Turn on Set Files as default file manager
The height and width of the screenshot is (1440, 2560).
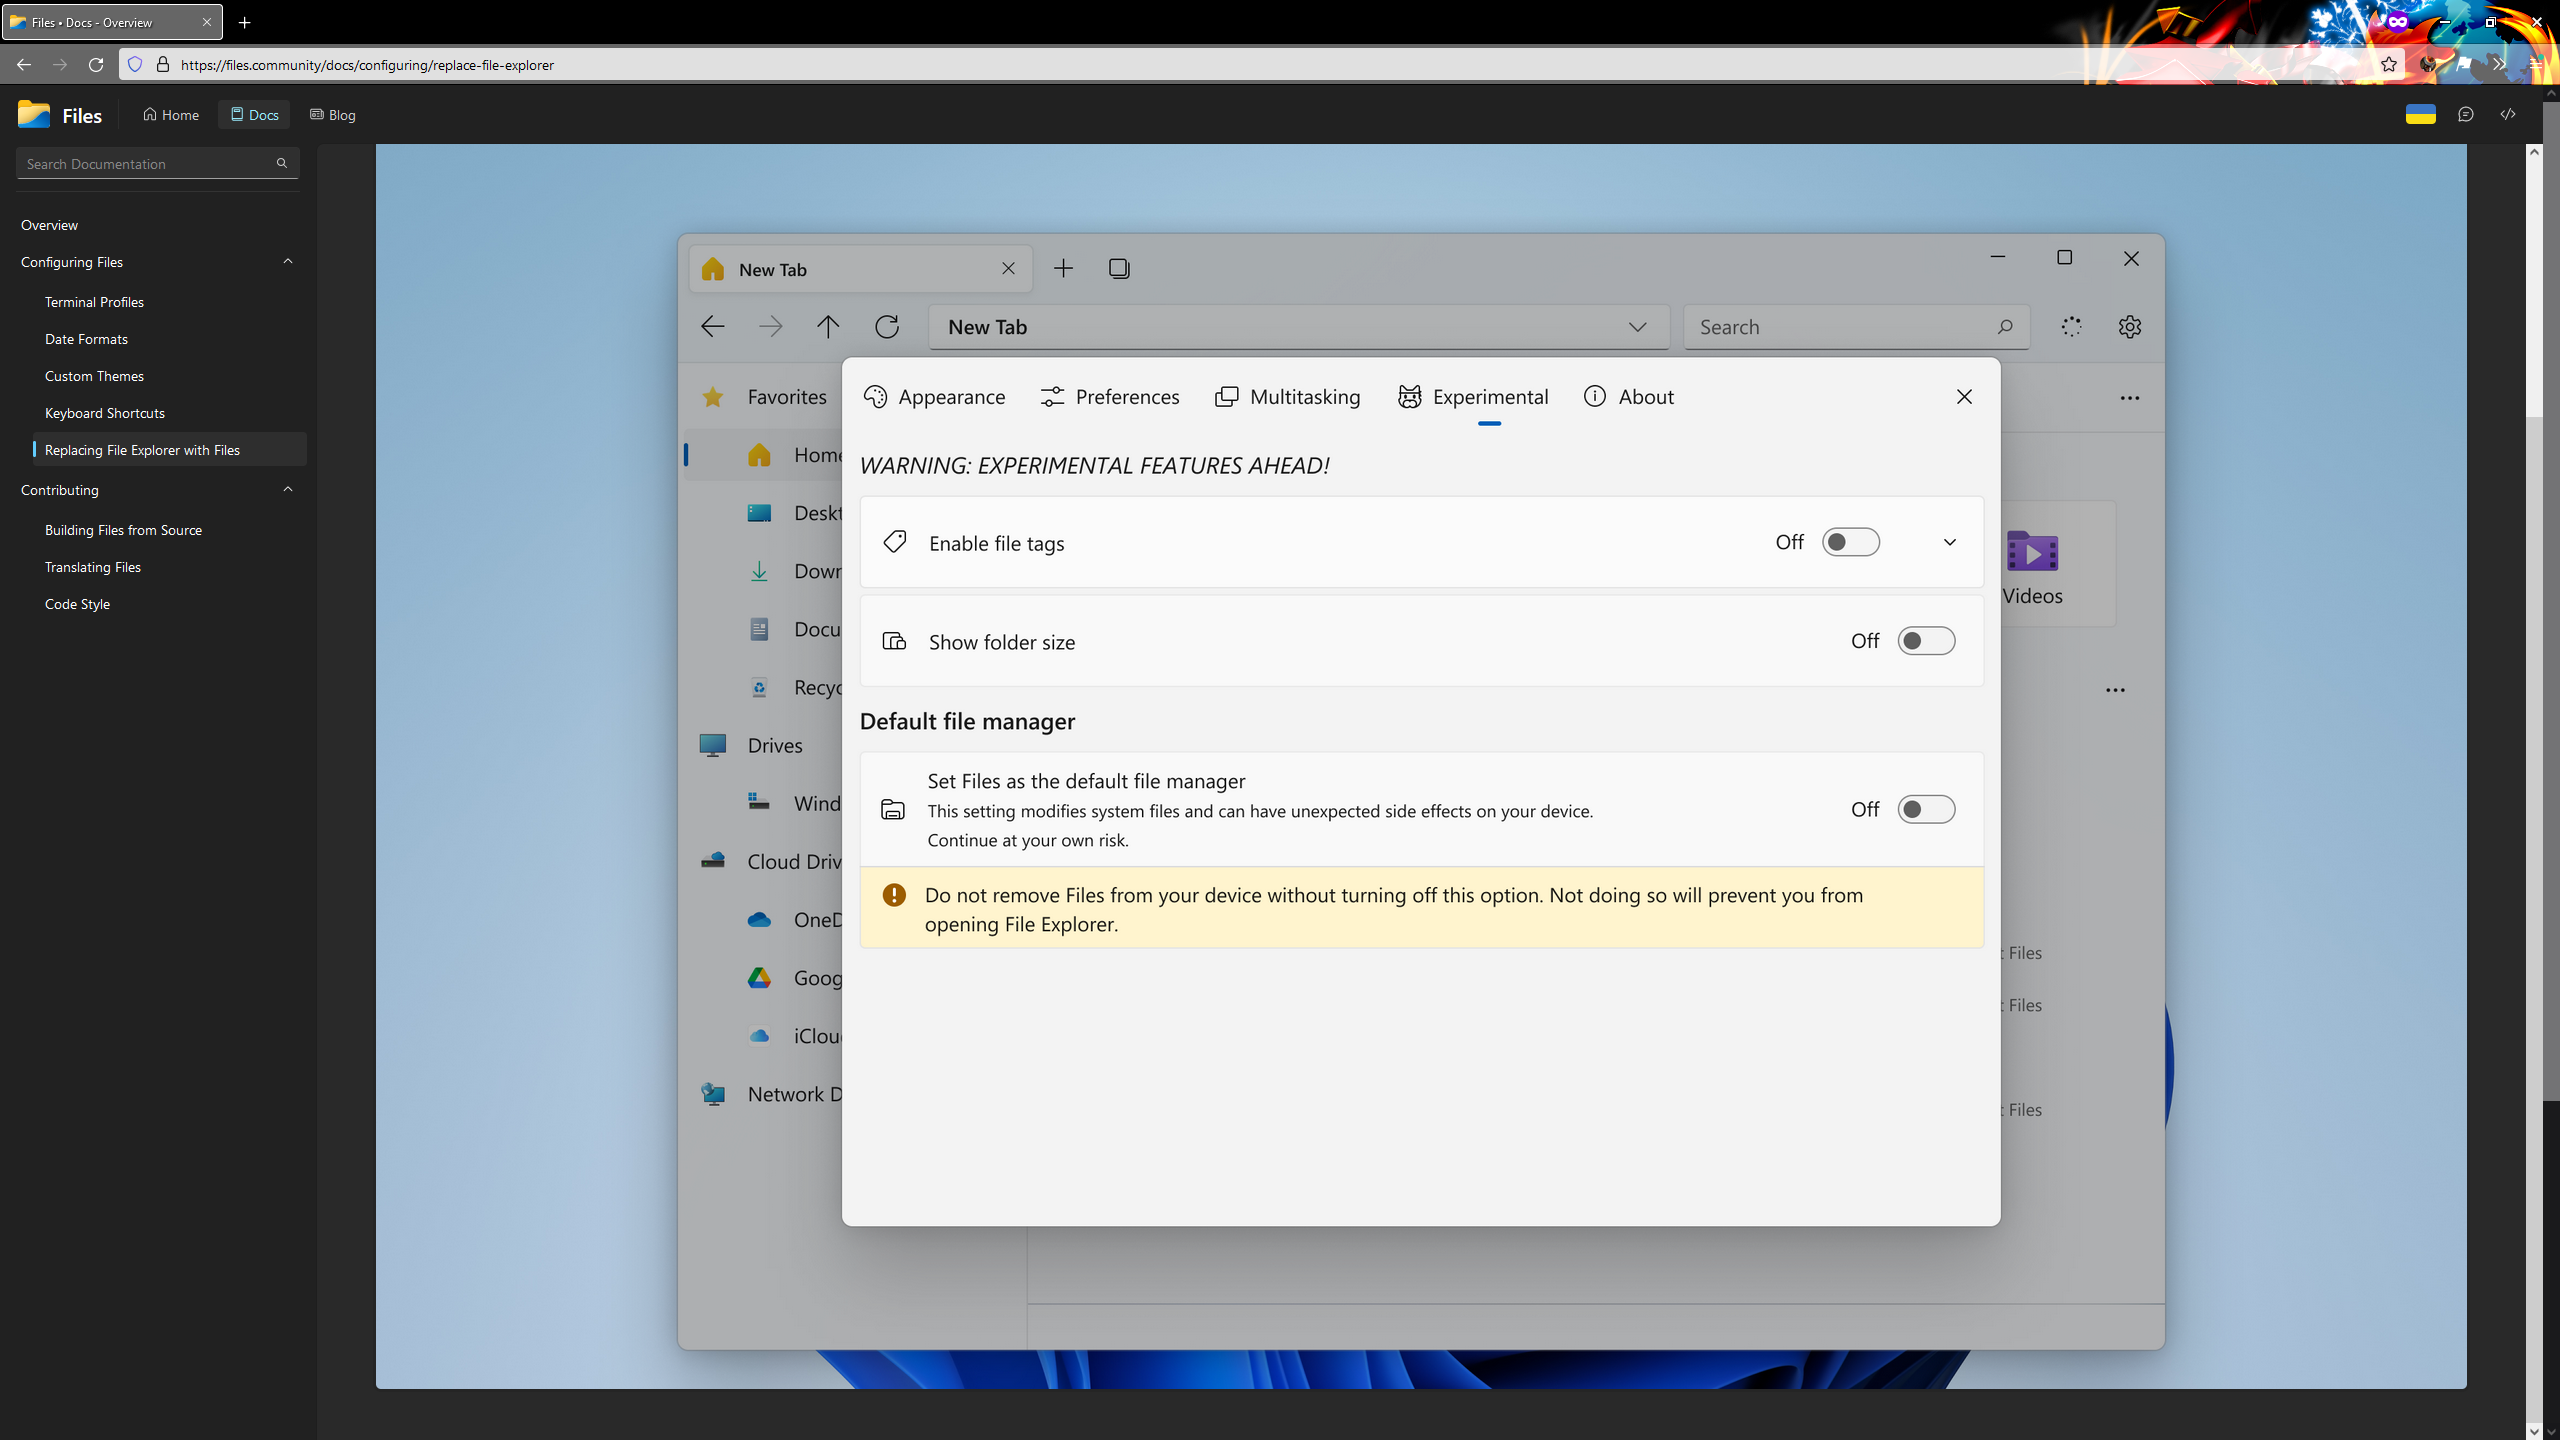[1925, 809]
